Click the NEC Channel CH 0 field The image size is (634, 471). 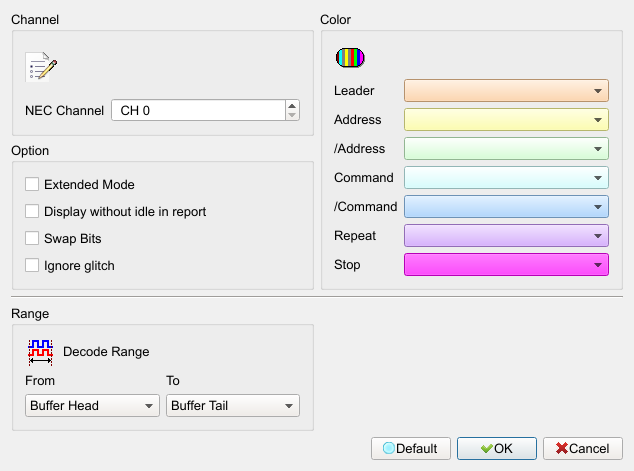199,110
